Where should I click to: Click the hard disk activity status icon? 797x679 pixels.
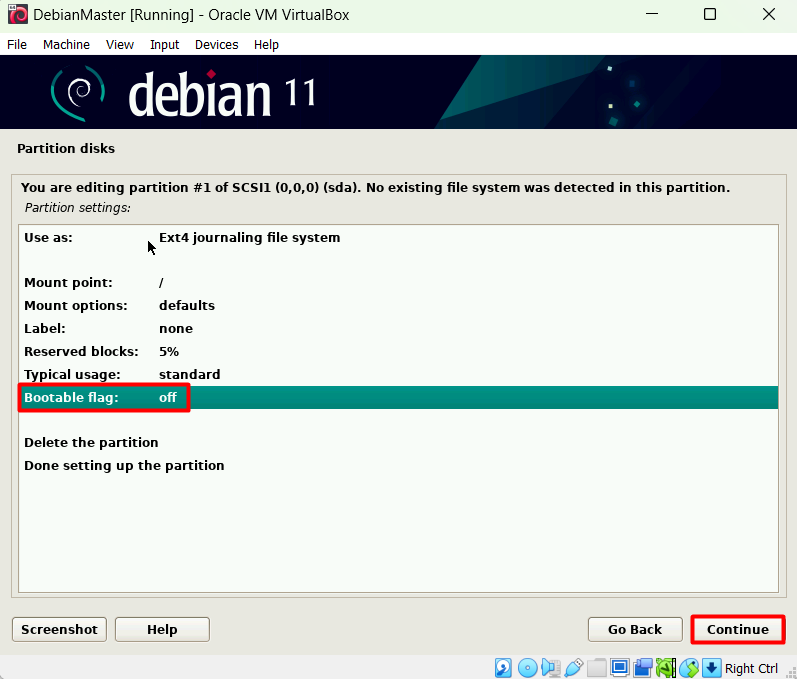(x=503, y=668)
